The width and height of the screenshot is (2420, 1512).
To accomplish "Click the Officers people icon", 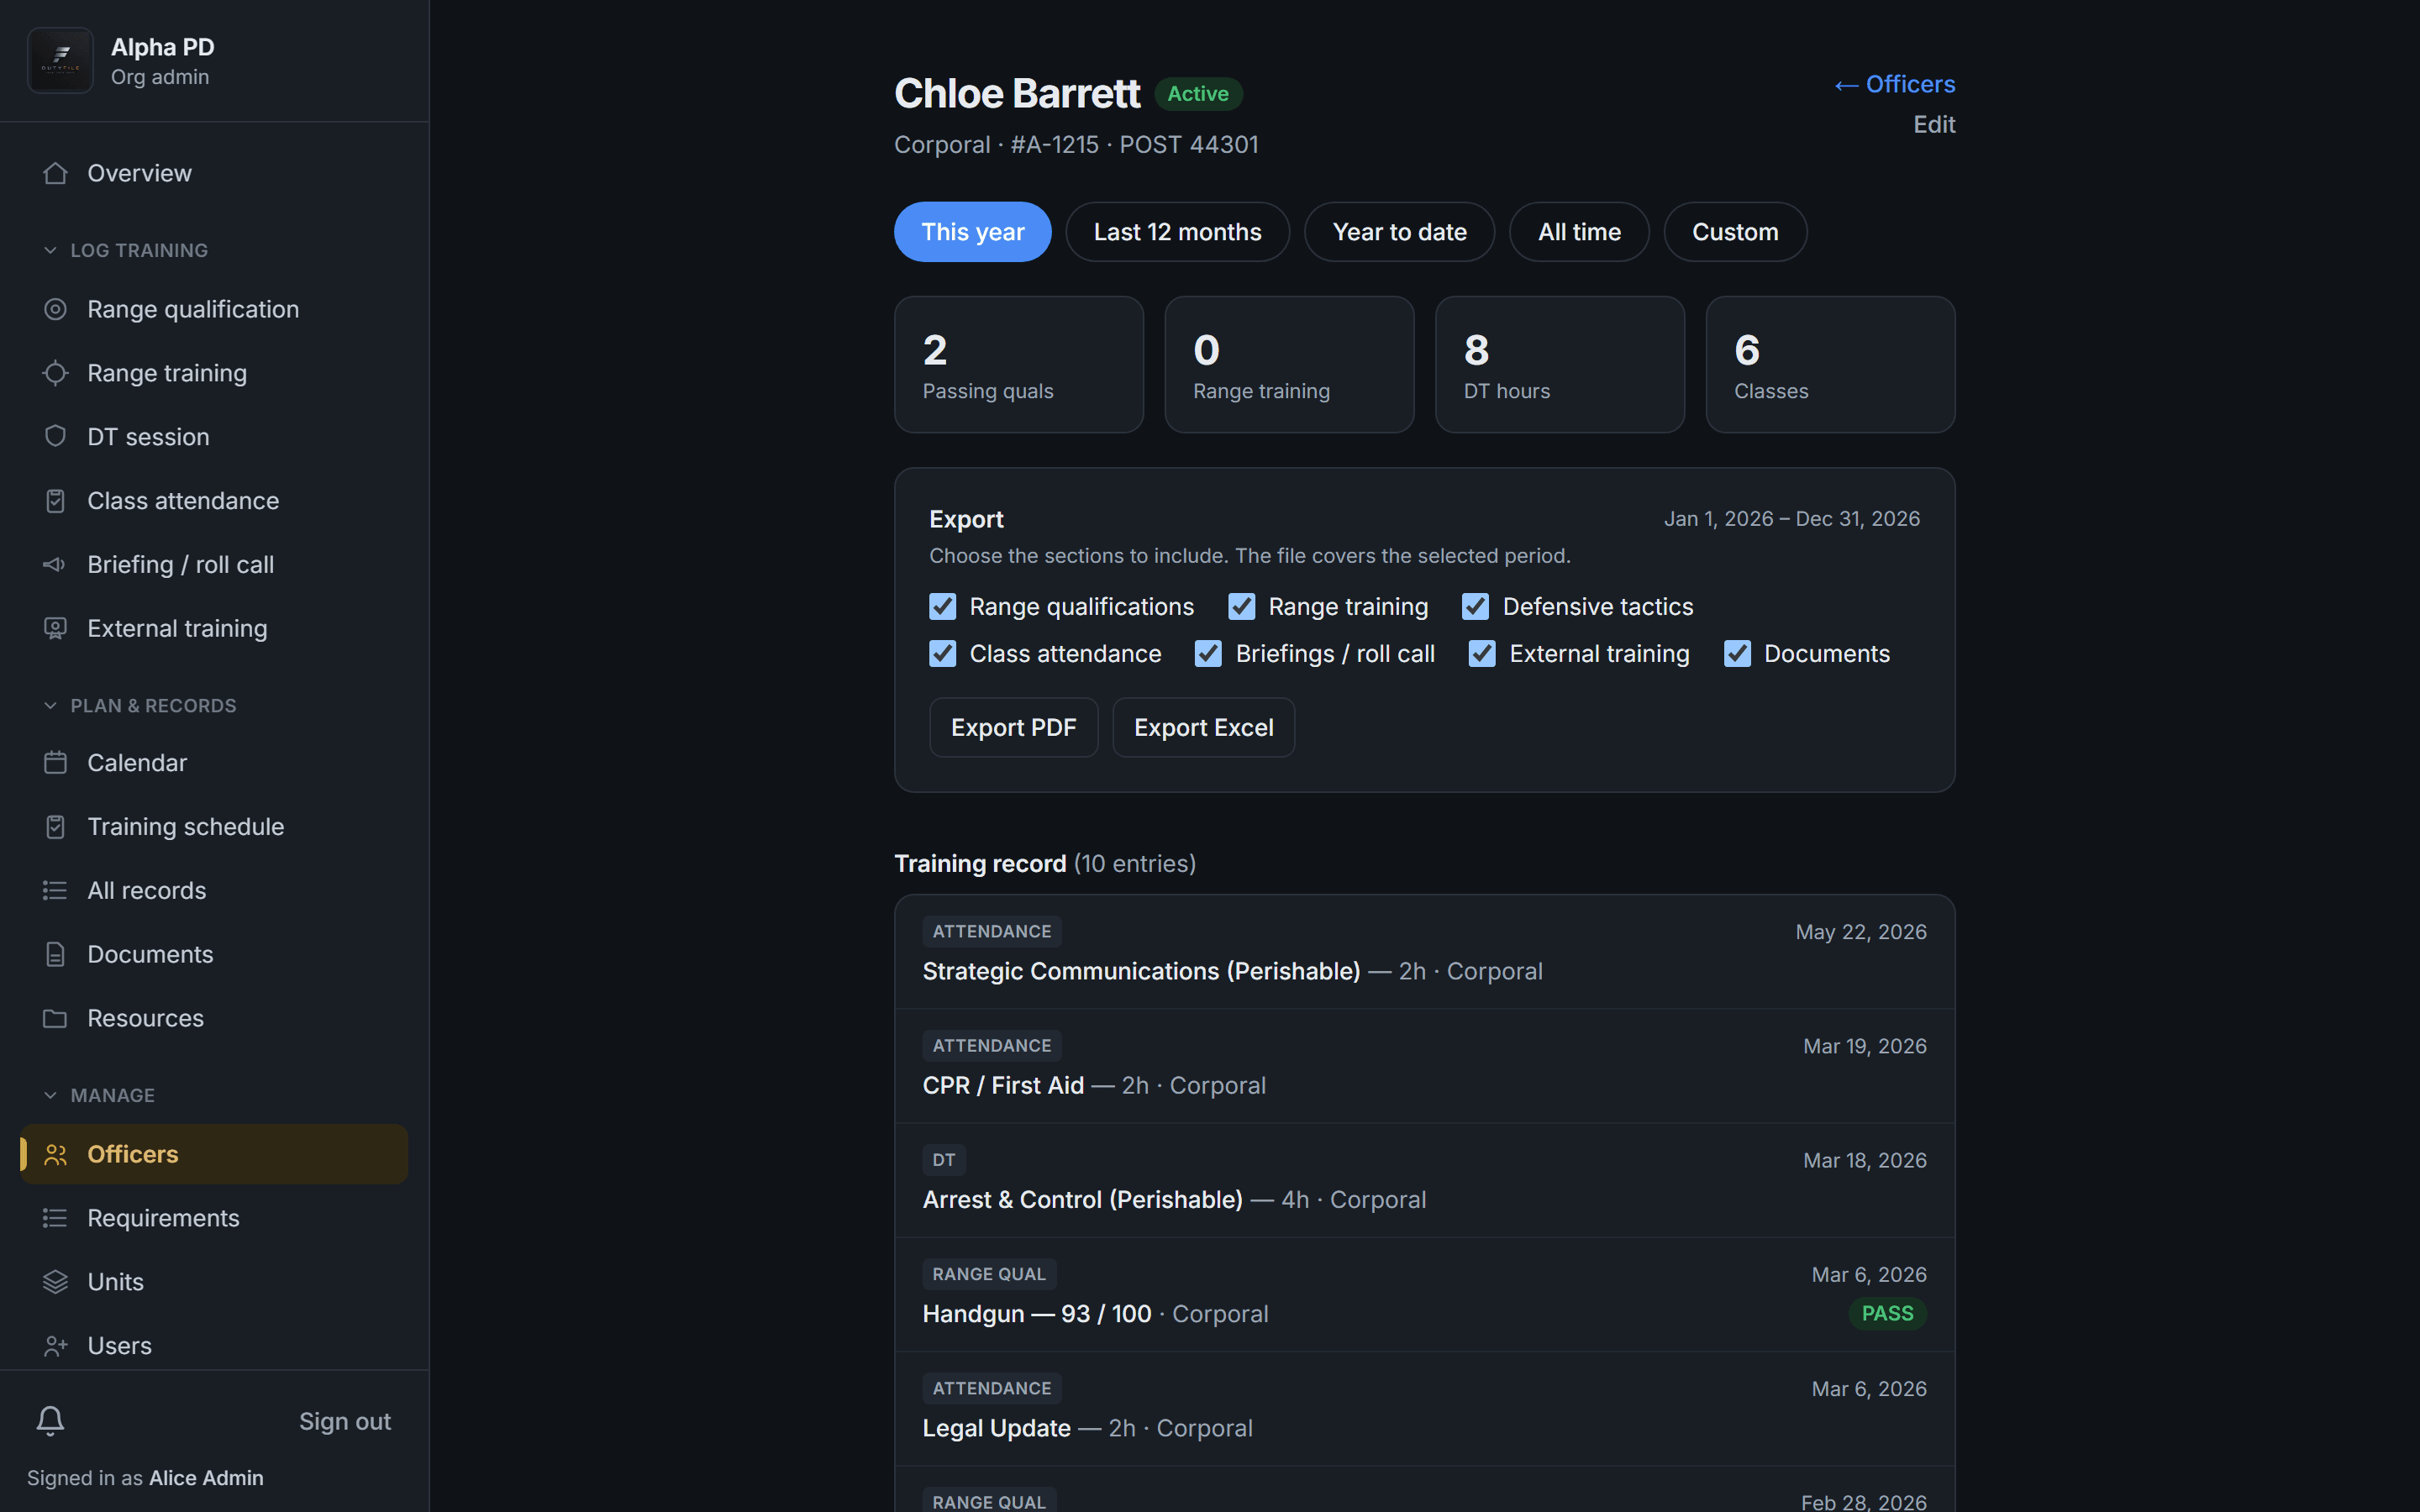I will pyautogui.click(x=55, y=1155).
